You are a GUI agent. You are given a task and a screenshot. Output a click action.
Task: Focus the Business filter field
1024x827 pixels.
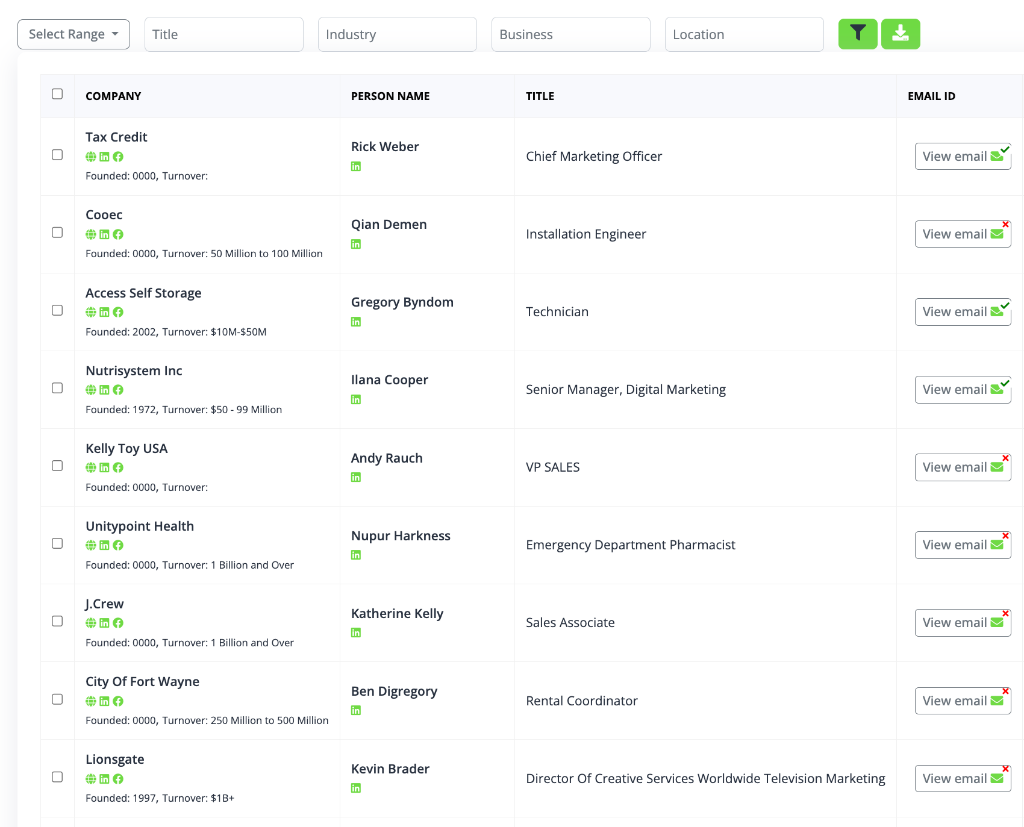tap(571, 34)
